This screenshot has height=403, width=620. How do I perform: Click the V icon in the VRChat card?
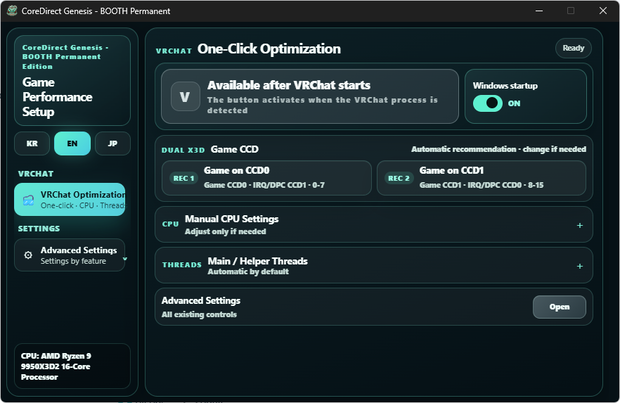point(185,96)
